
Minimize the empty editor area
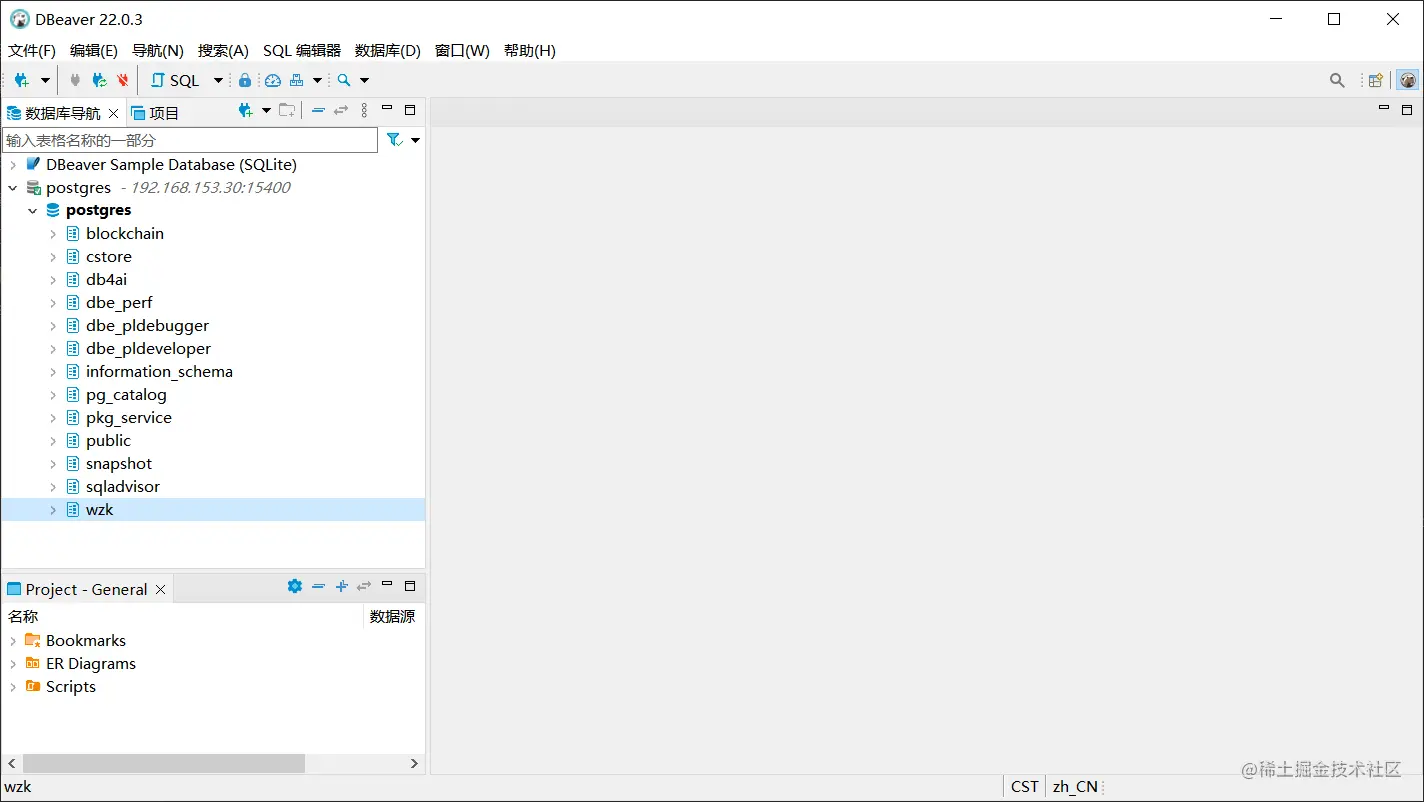tap(1384, 107)
